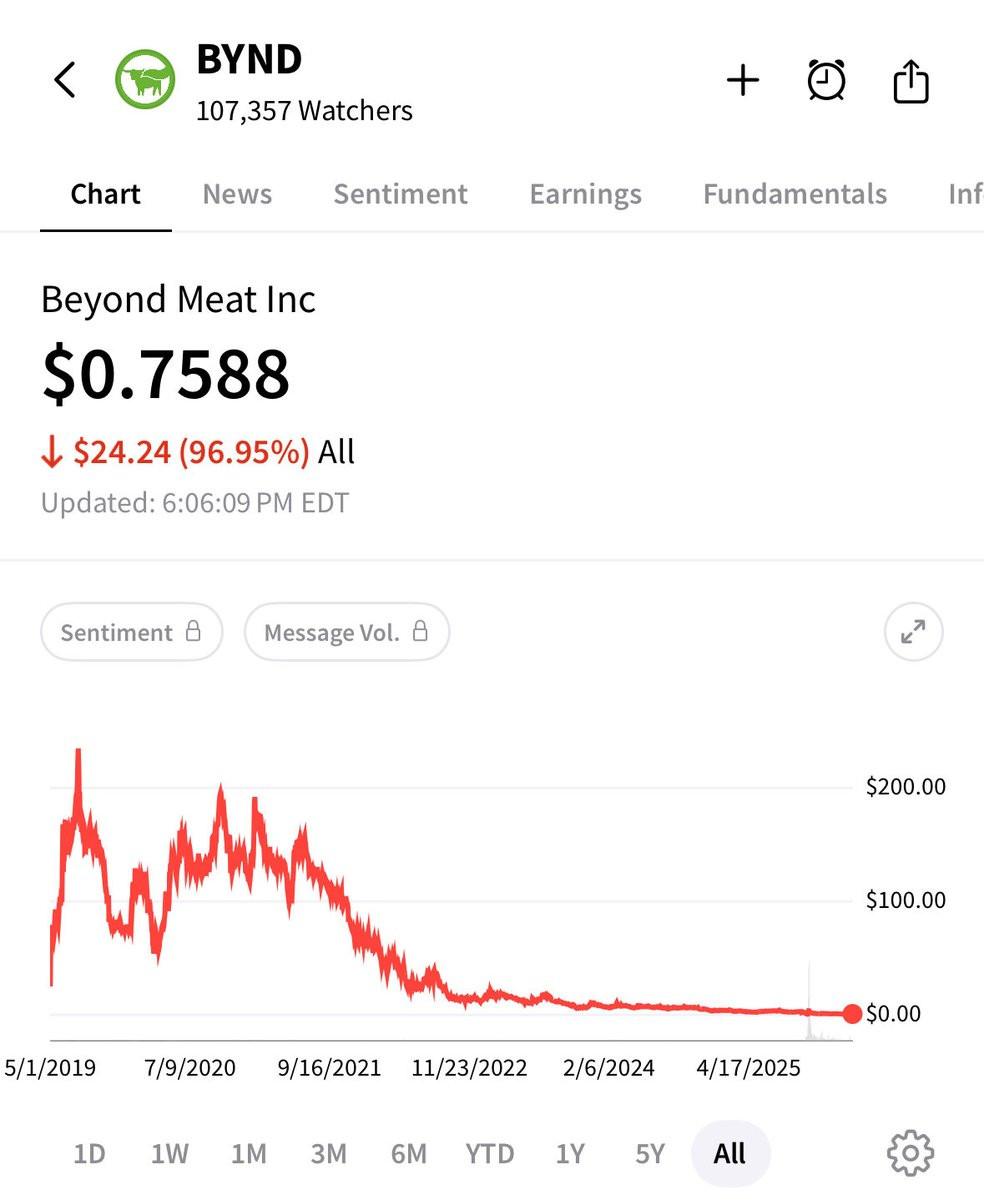Image resolution: width=984 pixels, height=1200 pixels.
Task: Expand chart to fullscreen with arrows icon
Action: pyautogui.click(x=913, y=632)
